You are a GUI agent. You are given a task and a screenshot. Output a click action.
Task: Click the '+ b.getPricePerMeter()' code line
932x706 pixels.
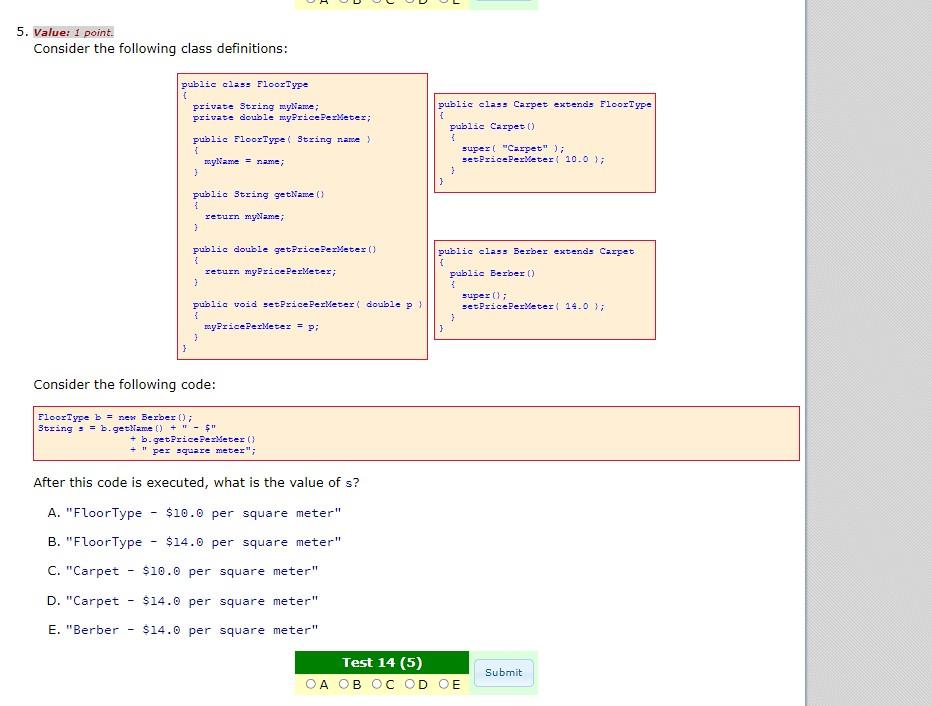(x=193, y=439)
